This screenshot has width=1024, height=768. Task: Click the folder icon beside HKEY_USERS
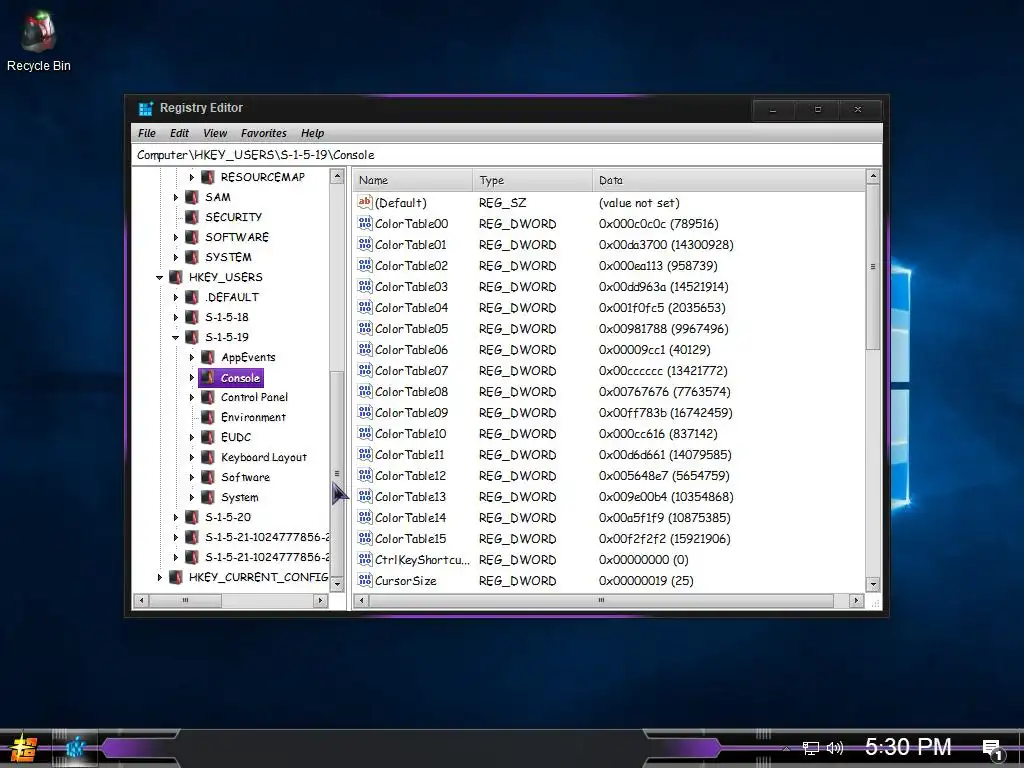176,277
